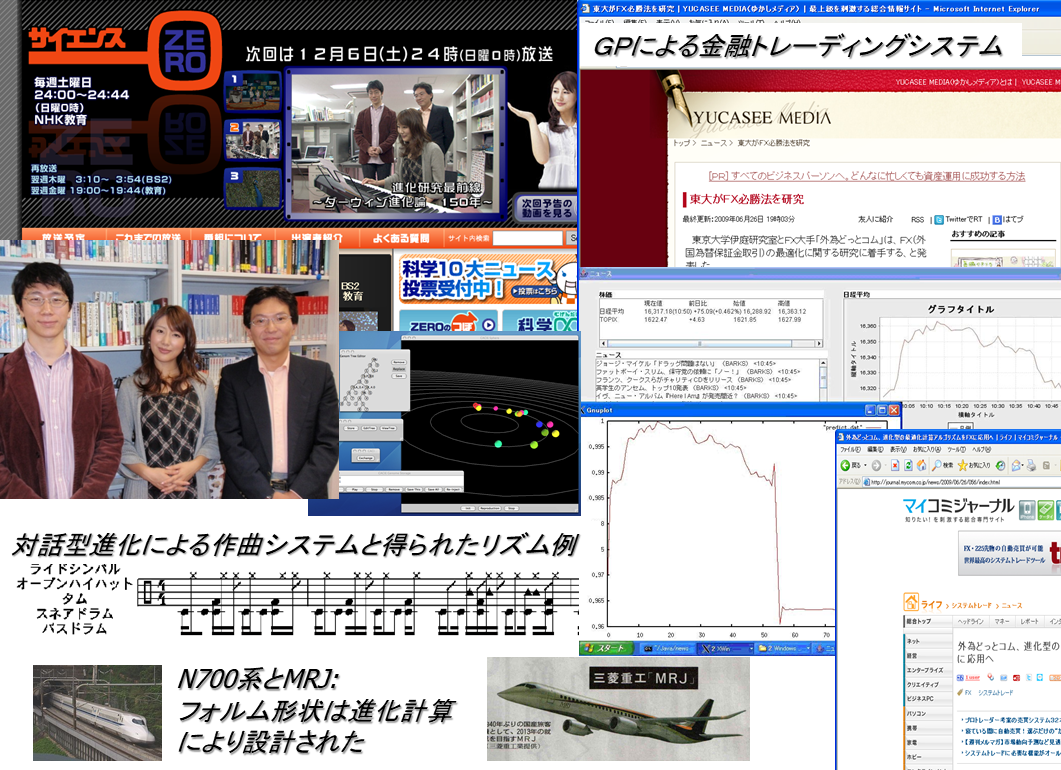Open the ツール menu in Internet Explorer
The width and height of the screenshot is (1061, 770).
[957, 449]
